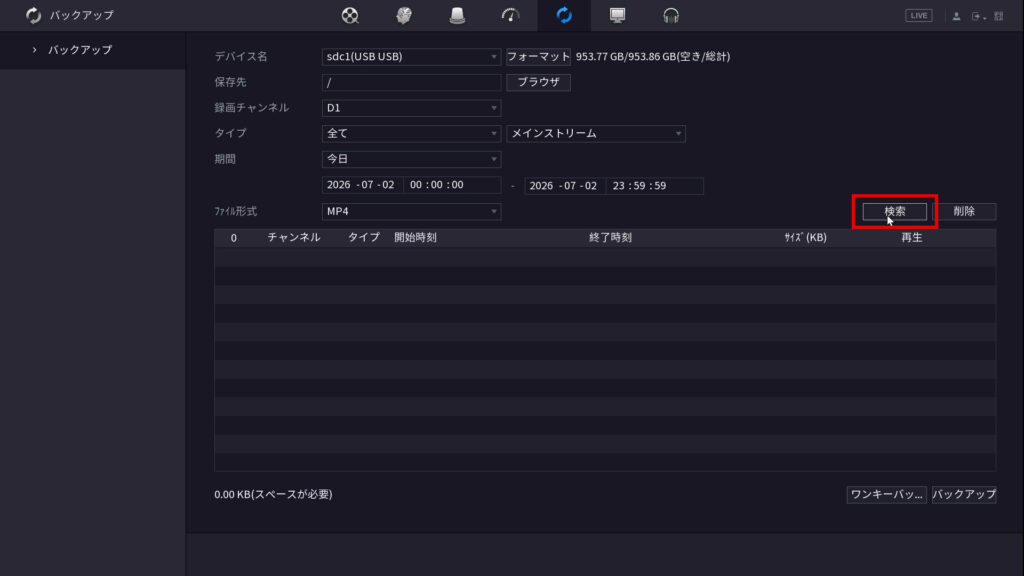Viewport: 1024px width, 576px height.
Task: Click the 検索 search button
Action: click(895, 211)
